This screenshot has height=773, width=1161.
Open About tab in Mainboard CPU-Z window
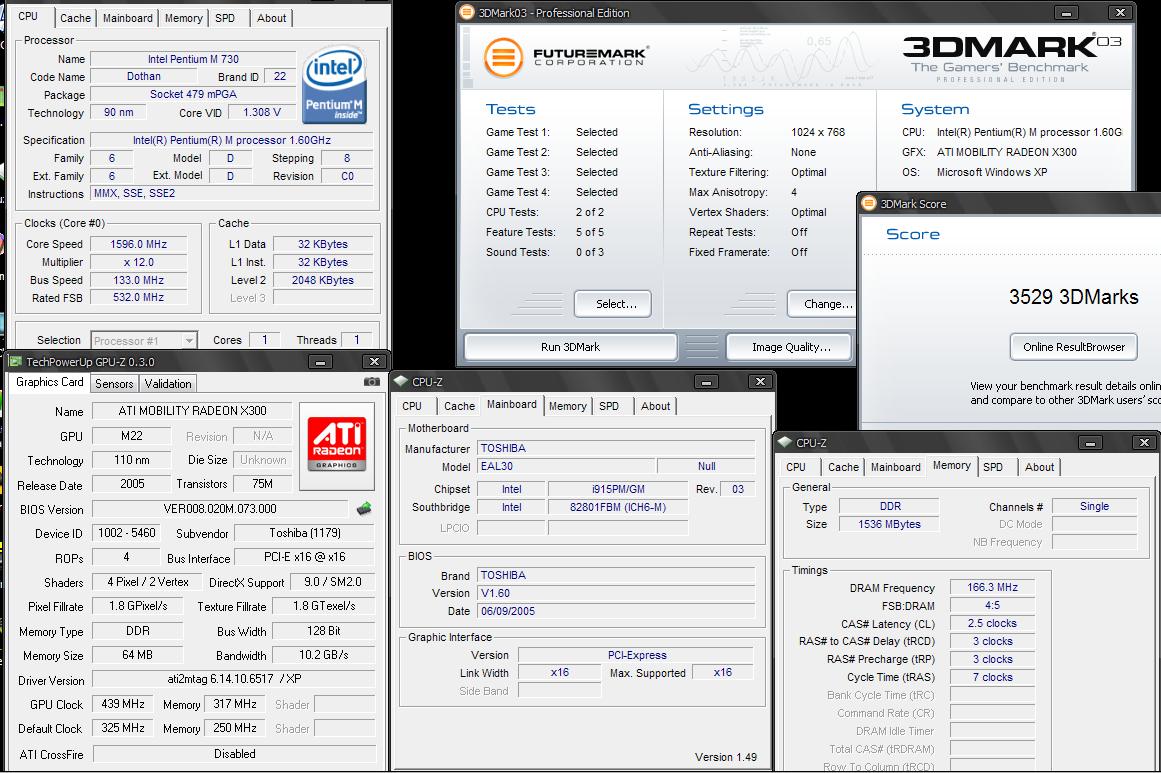pos(655,406)
